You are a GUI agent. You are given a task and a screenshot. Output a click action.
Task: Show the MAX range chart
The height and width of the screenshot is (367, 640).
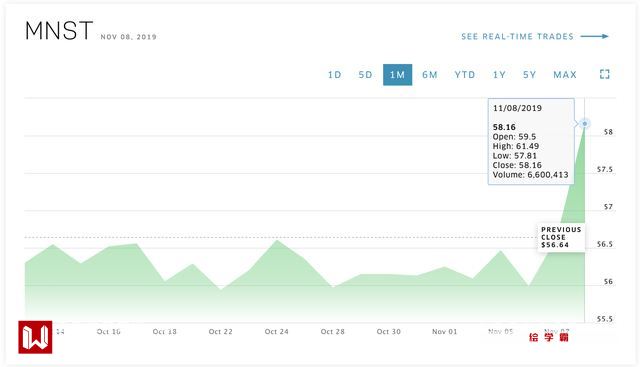pyautogui.click(x=565, y=75)
